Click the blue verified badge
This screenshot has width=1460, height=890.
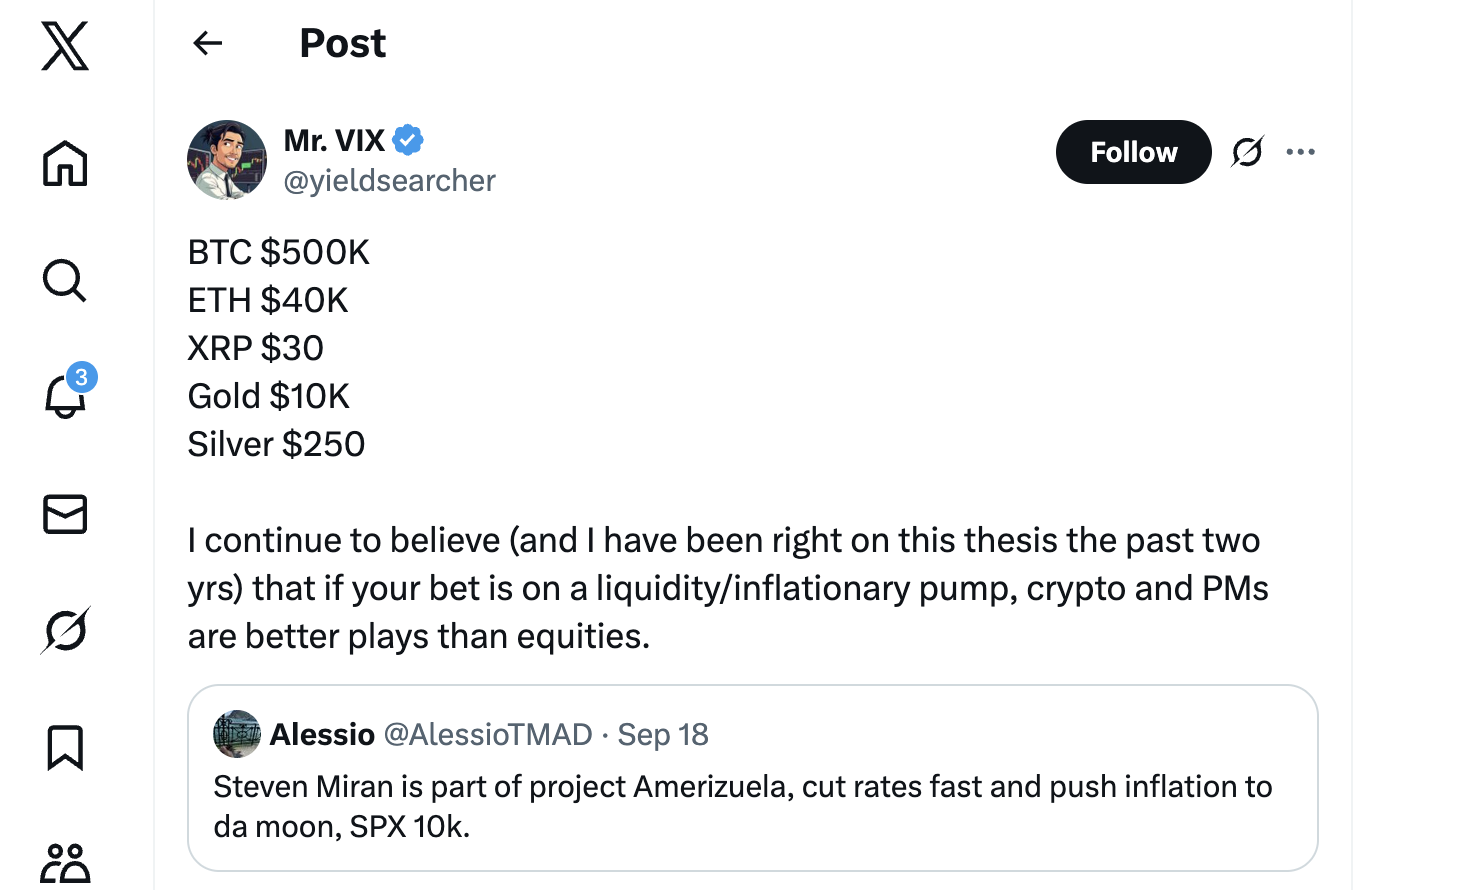tap(408, 141)
